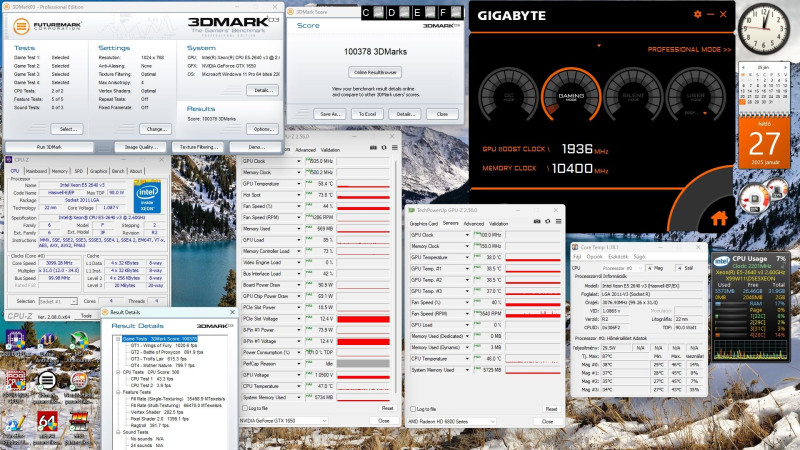Switch to Professional Mode in Gigabyte
Screen dimensions: 800x450
pos(689,49)
